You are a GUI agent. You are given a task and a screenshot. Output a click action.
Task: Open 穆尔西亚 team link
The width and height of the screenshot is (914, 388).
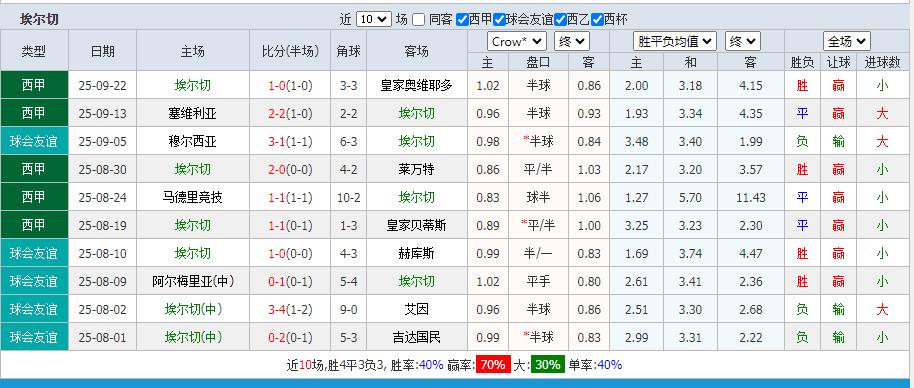click(x=192, y=142)
